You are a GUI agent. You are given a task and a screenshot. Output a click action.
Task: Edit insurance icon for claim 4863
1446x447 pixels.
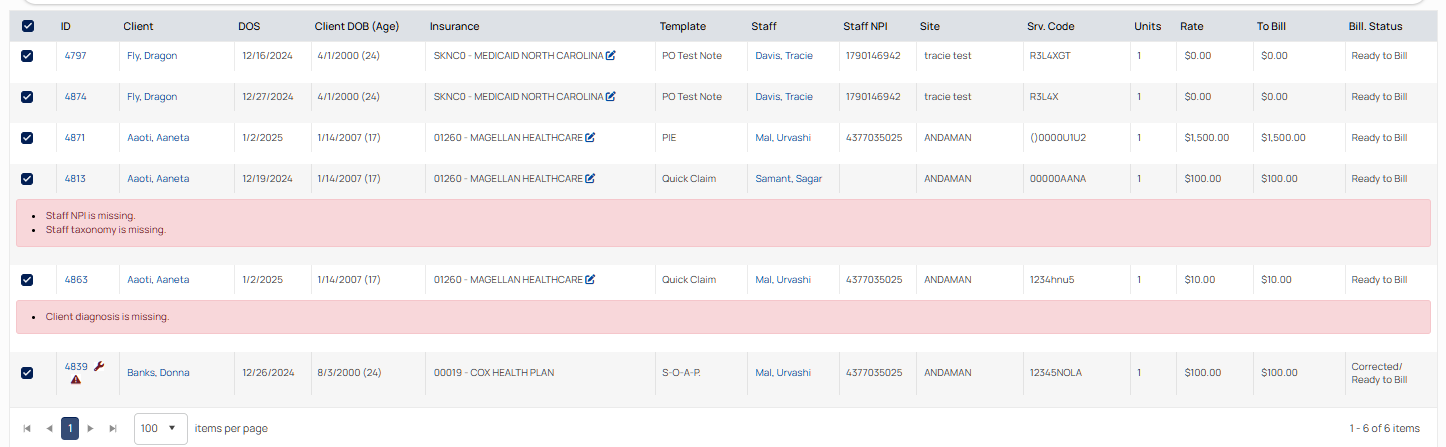click(x=590, y=280)
